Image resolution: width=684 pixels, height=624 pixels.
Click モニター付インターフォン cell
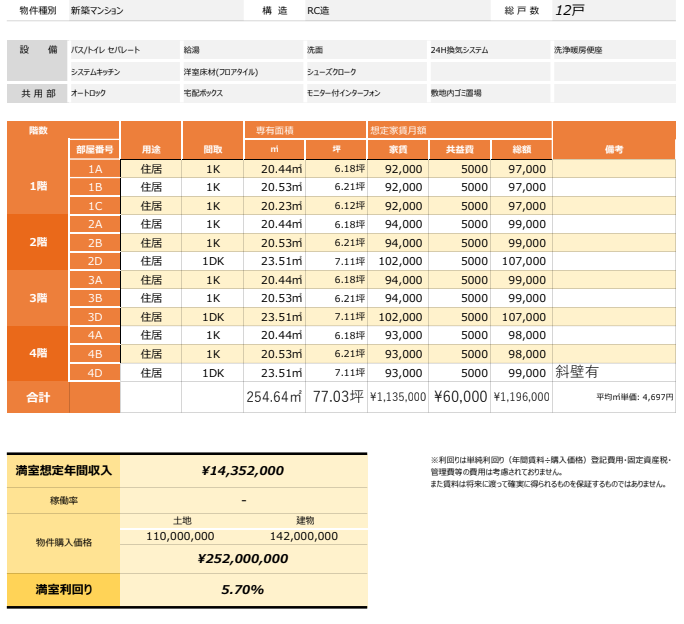point(366,93)
